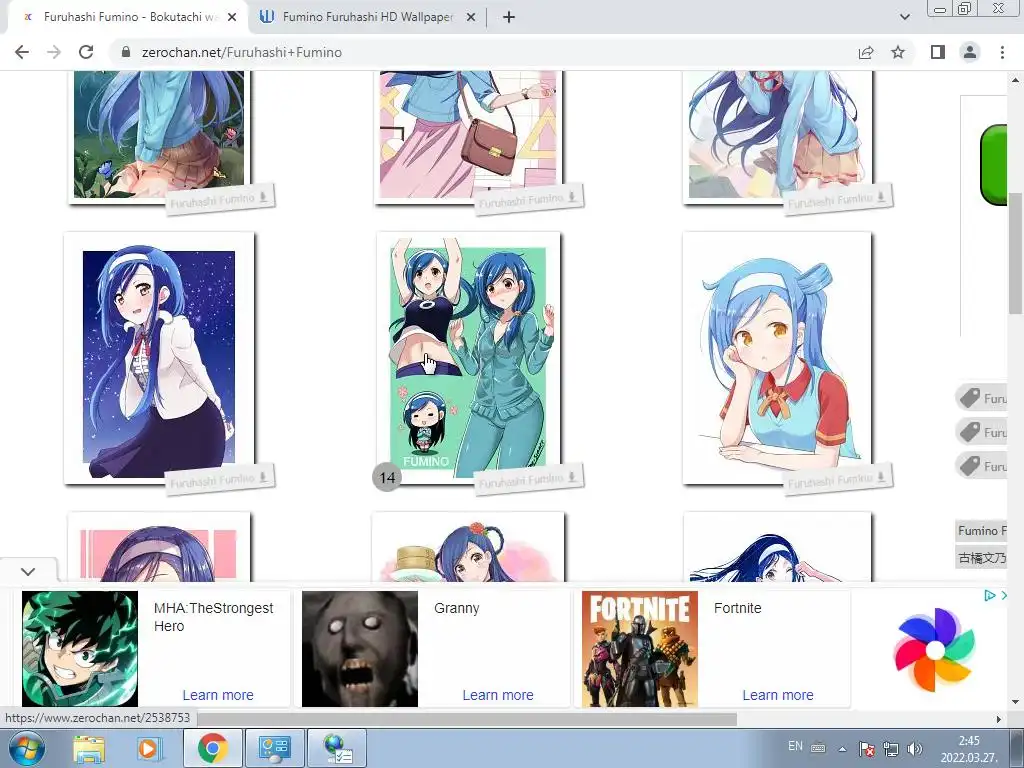
Task: Go back to the previous page
Action: tap(22, 52)
